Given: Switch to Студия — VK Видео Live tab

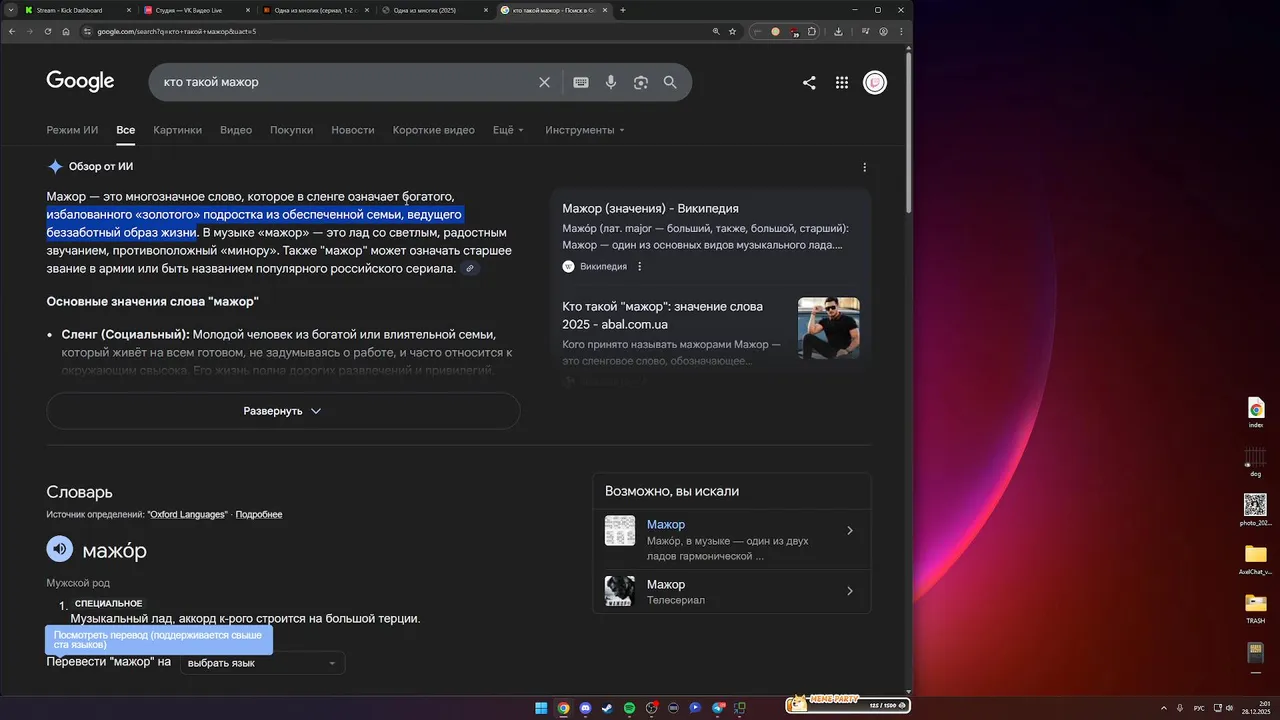Looking at the screenshot, I should click(x=196, y=10).
